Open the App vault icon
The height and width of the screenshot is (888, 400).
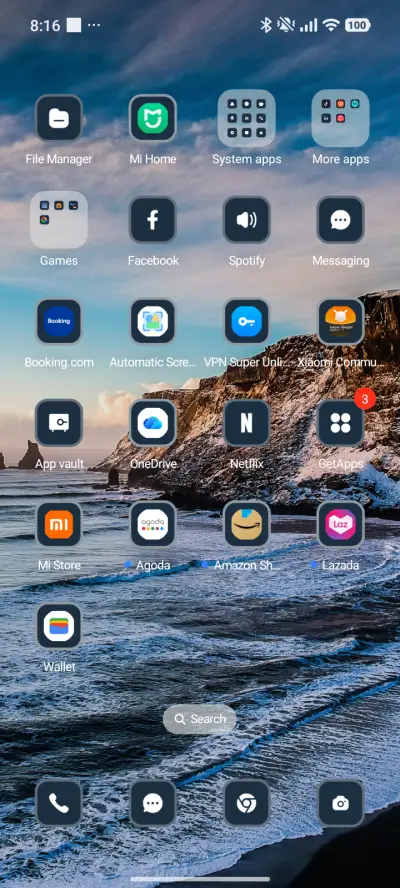coord(59,422)
